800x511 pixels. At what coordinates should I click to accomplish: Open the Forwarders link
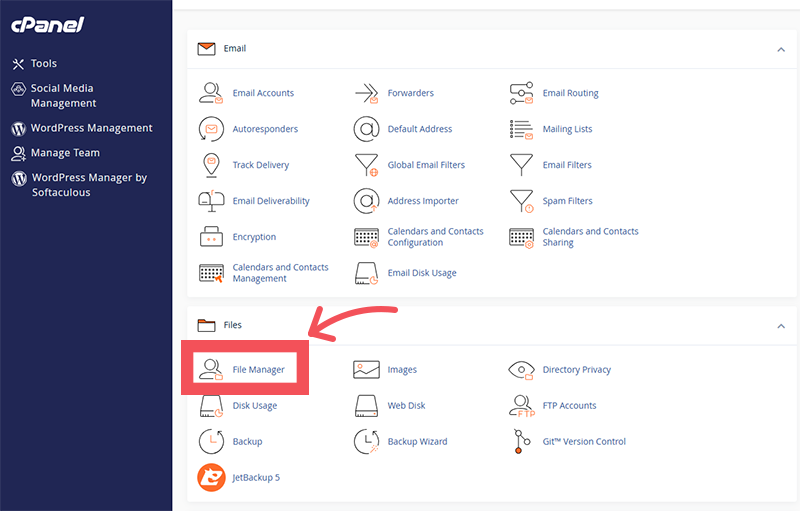tap(411, 93)
